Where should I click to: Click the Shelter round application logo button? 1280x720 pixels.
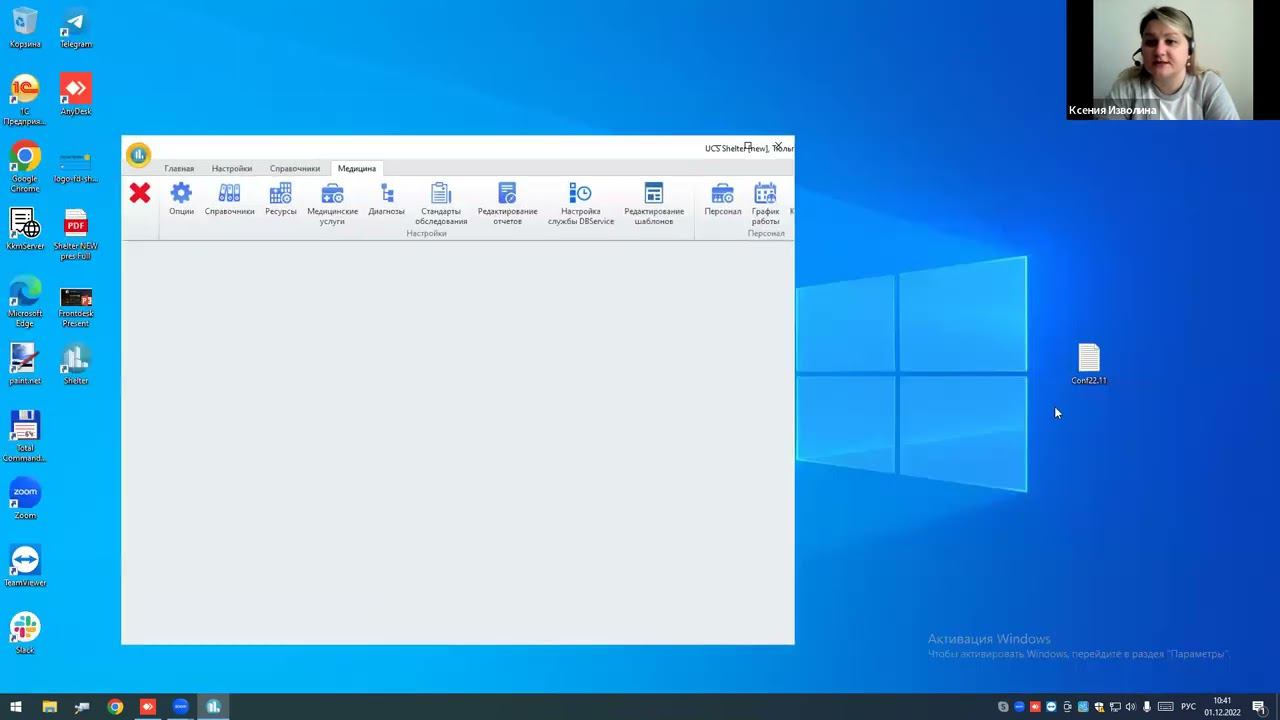tap(138, 155)
